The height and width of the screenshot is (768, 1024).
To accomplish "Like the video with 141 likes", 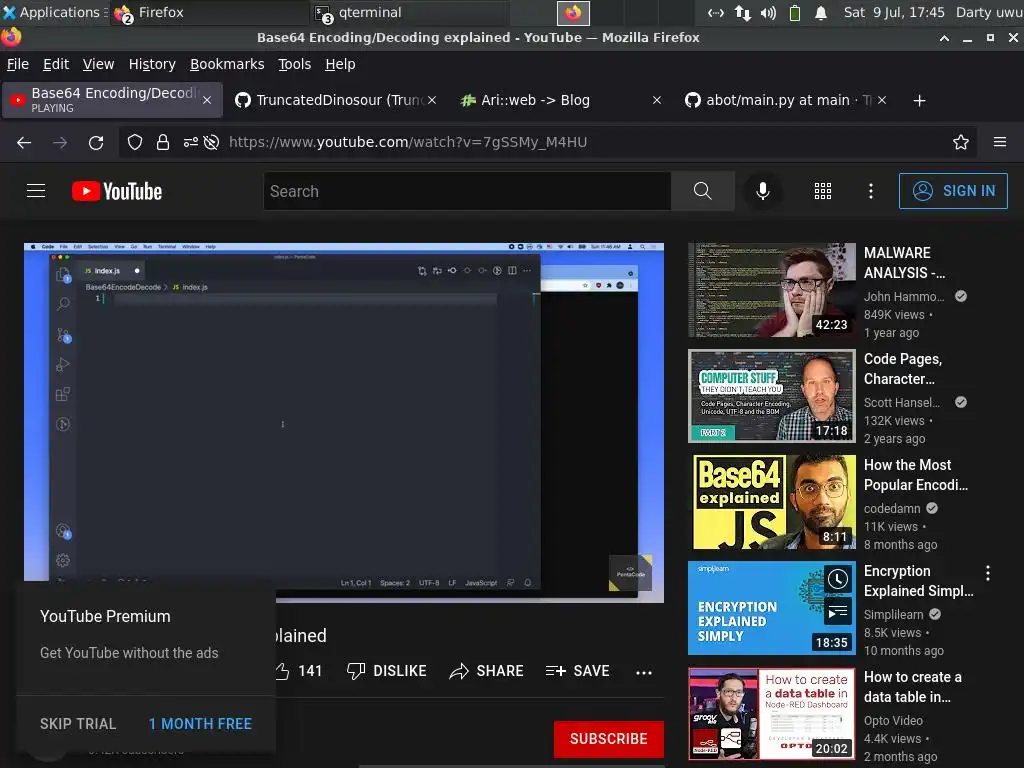I will tap(298, 671).
